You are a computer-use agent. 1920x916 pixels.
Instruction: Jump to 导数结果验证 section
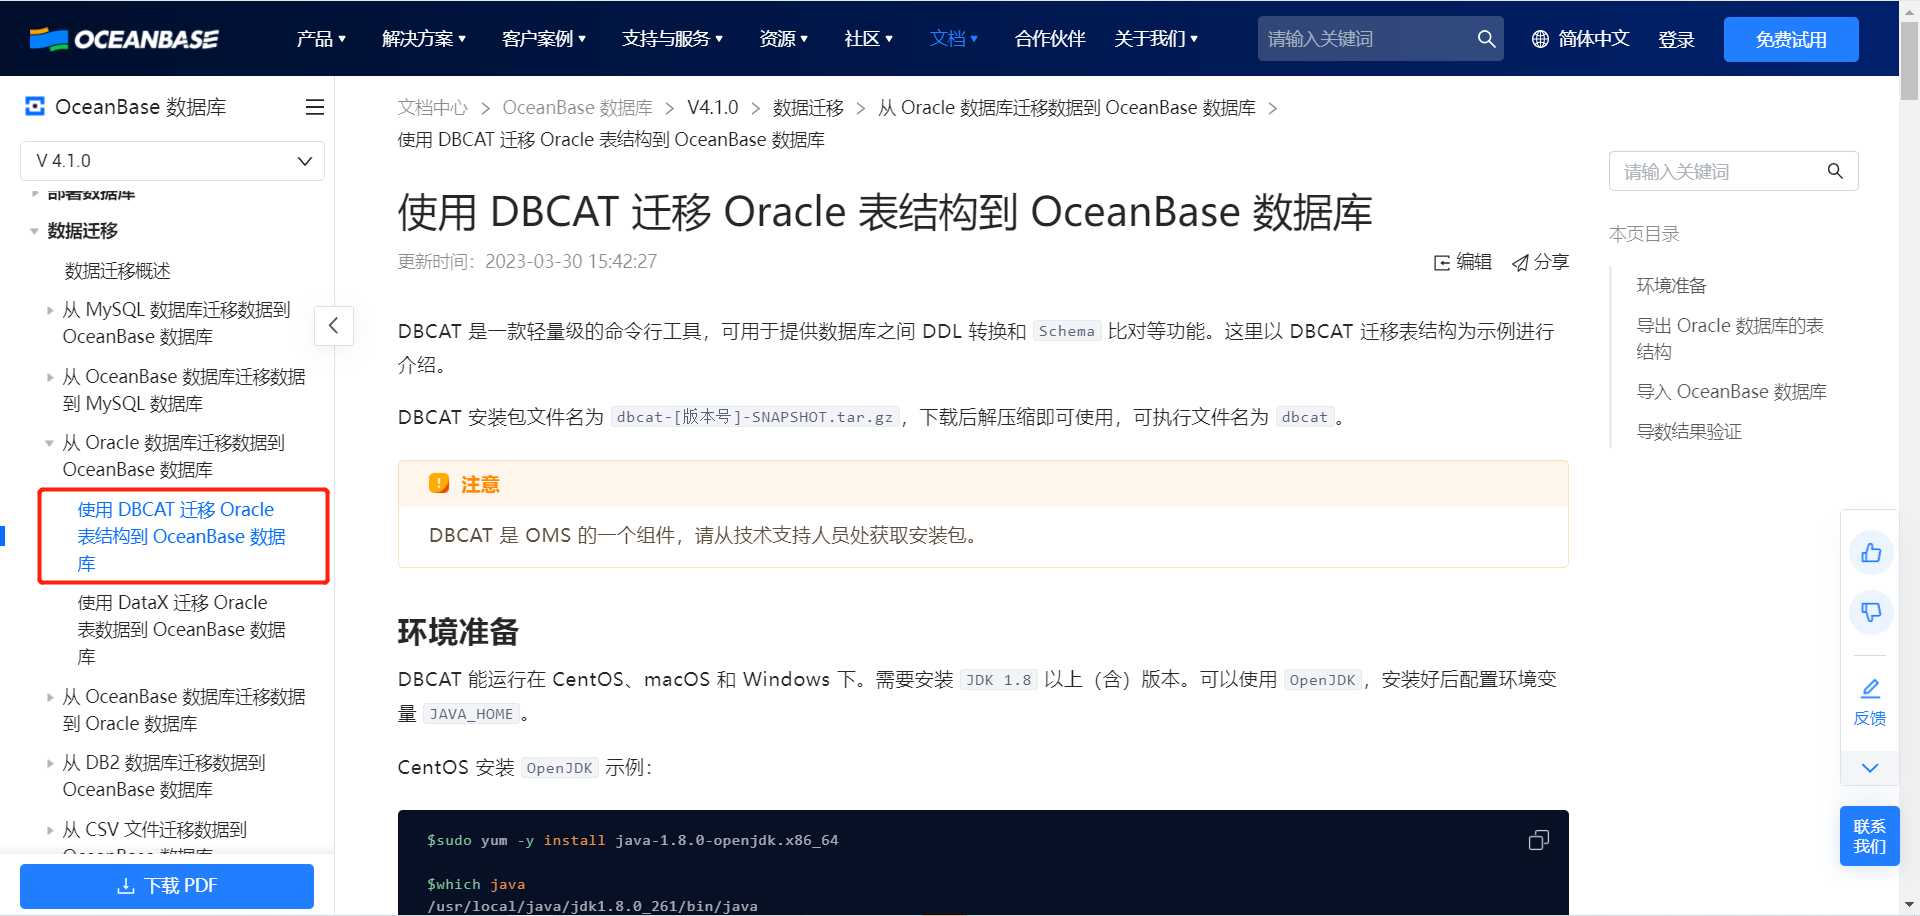[x=1689, y=432]
